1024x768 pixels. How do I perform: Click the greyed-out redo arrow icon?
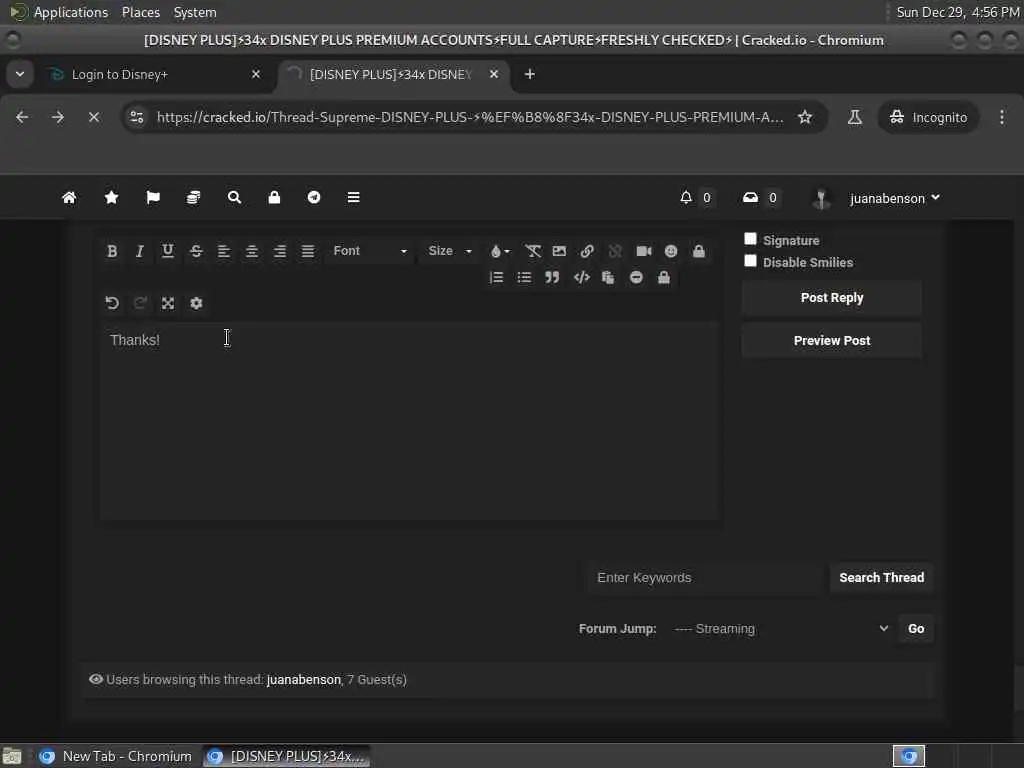click(x=140, y=303)
